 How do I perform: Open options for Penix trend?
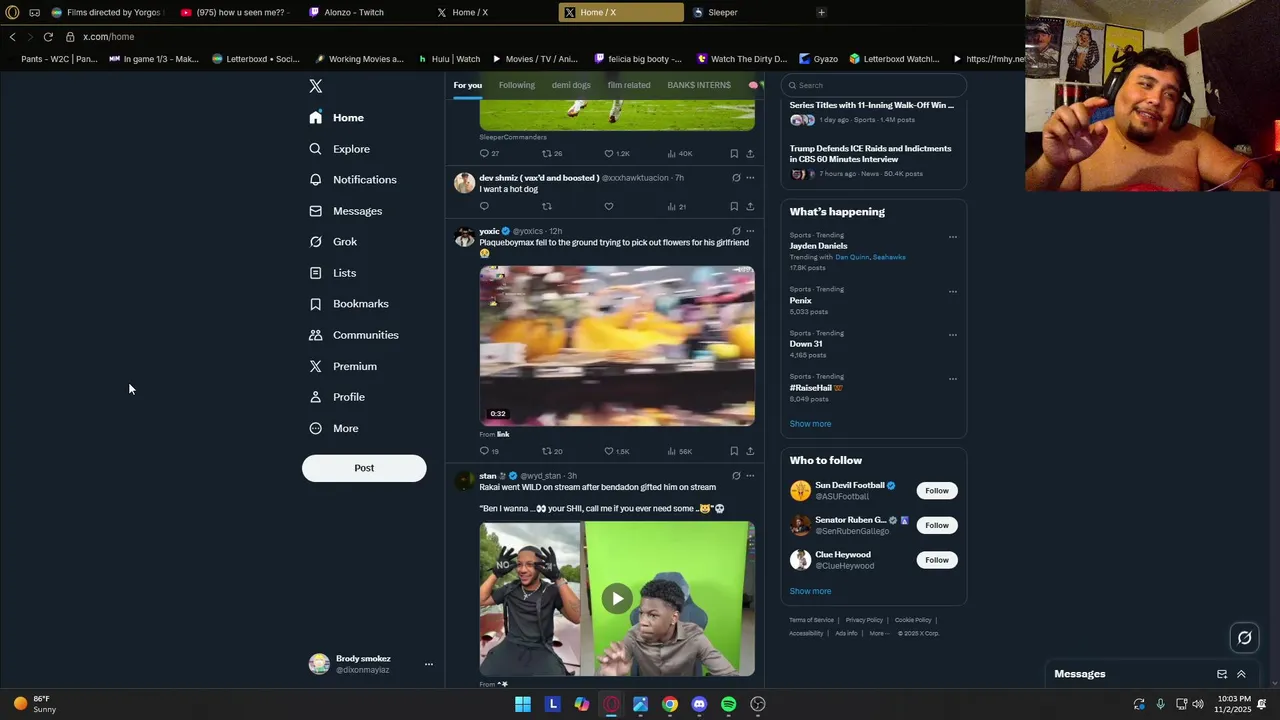pos(952,291)
